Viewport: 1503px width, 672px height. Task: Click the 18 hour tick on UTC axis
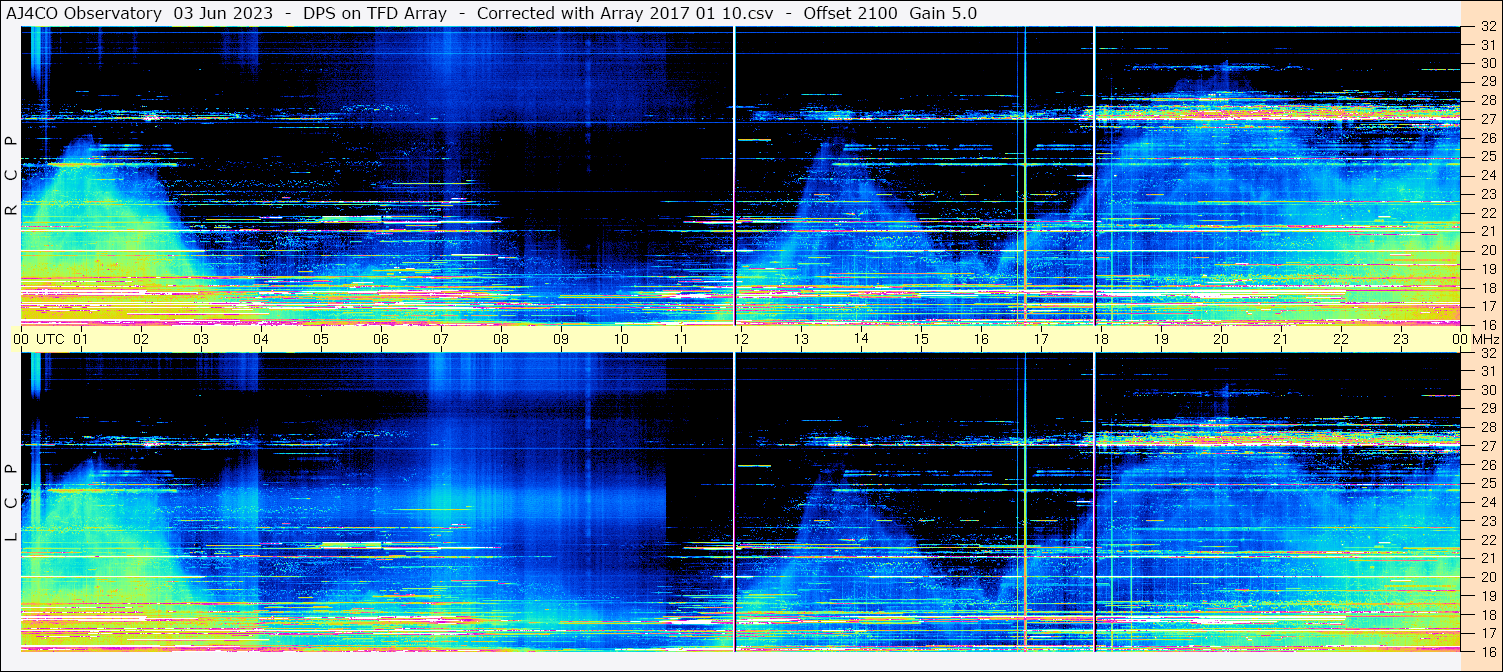point(1101,339)
